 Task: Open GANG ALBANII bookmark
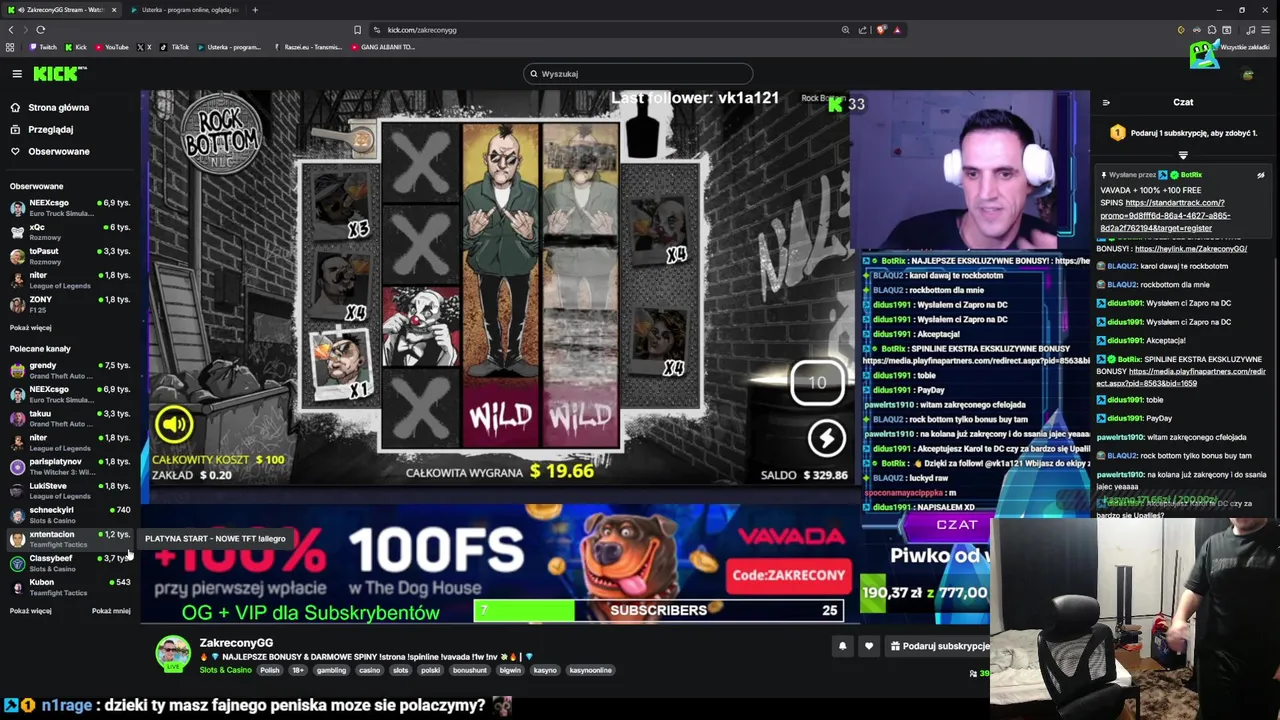coord(383,47)
